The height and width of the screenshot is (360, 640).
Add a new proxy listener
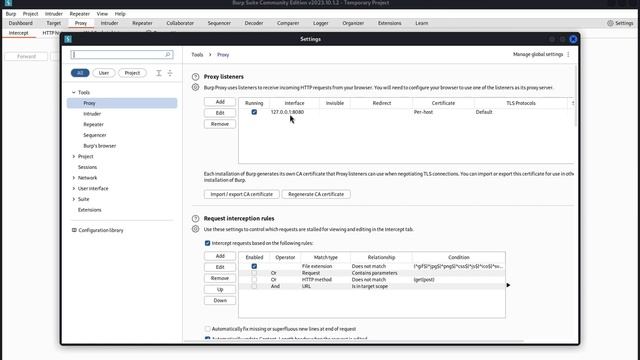click(x=220, y=102)
